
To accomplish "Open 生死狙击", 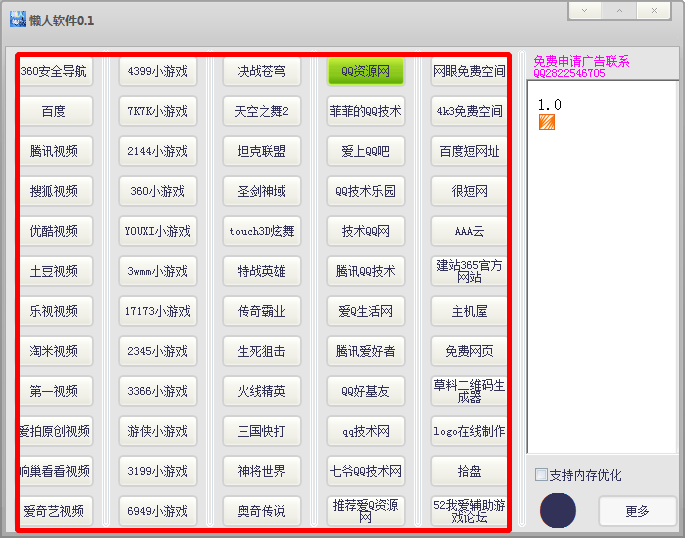I will [262, 351].
